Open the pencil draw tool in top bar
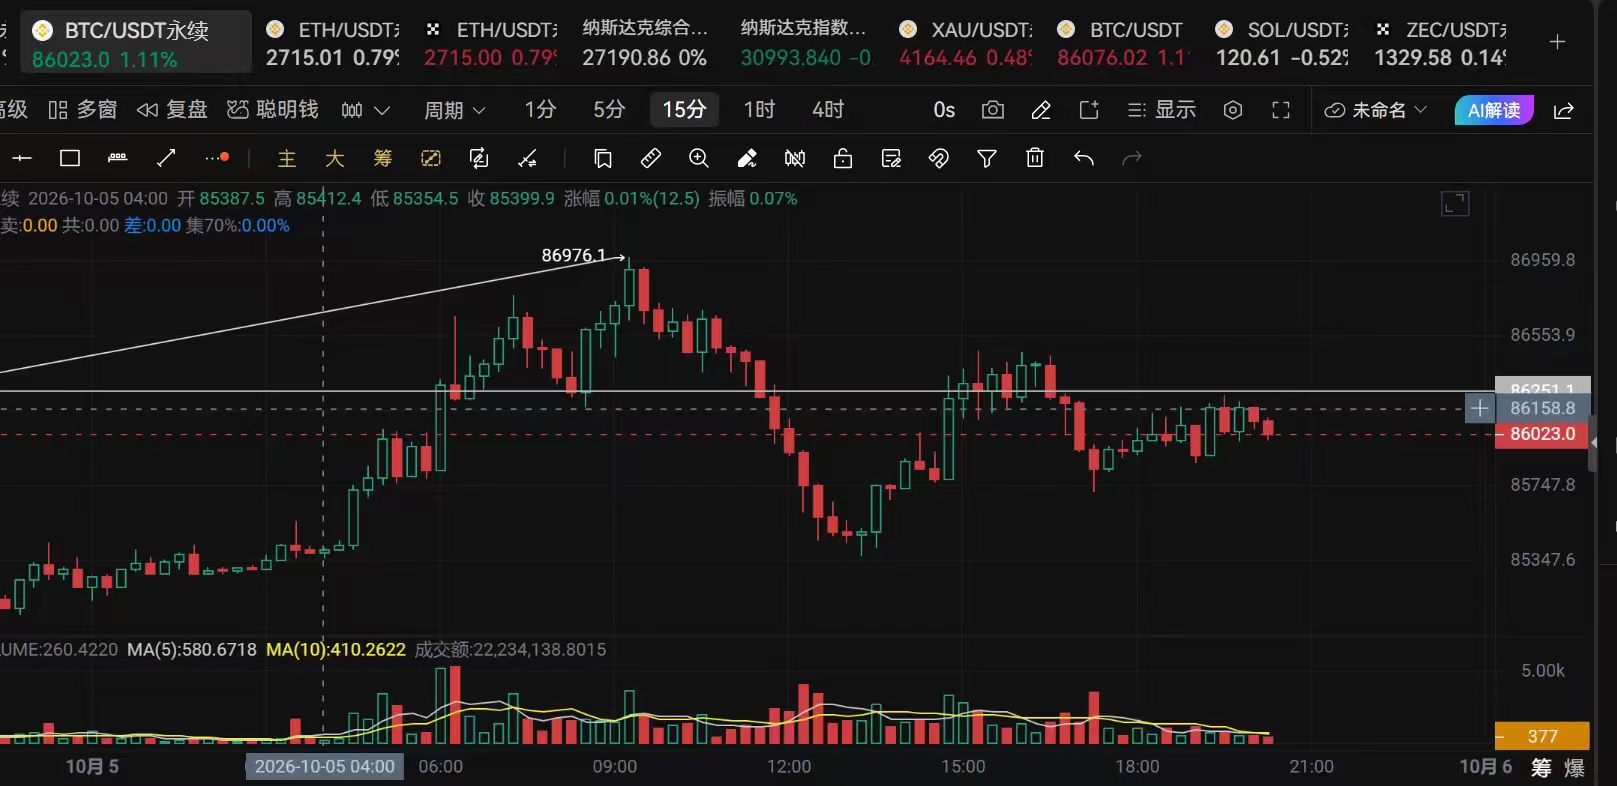Viewport: 1617px width, 786px height. point(1041,110)
